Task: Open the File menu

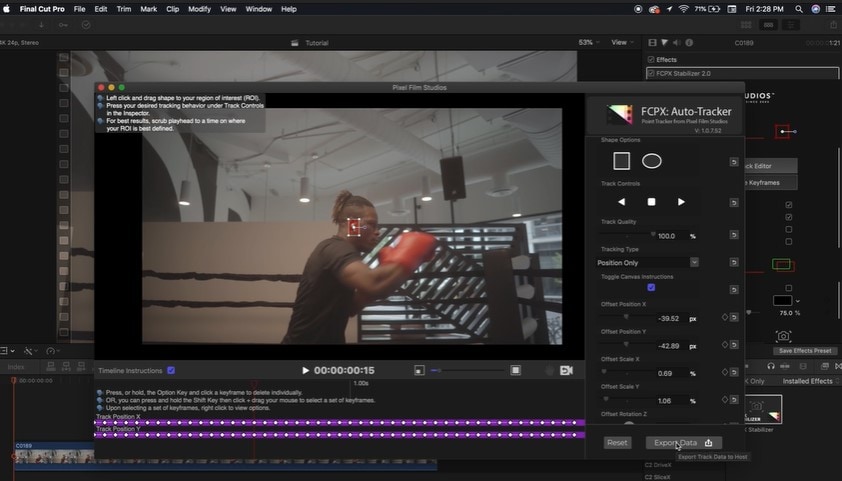Action: [x=79, y=9]
